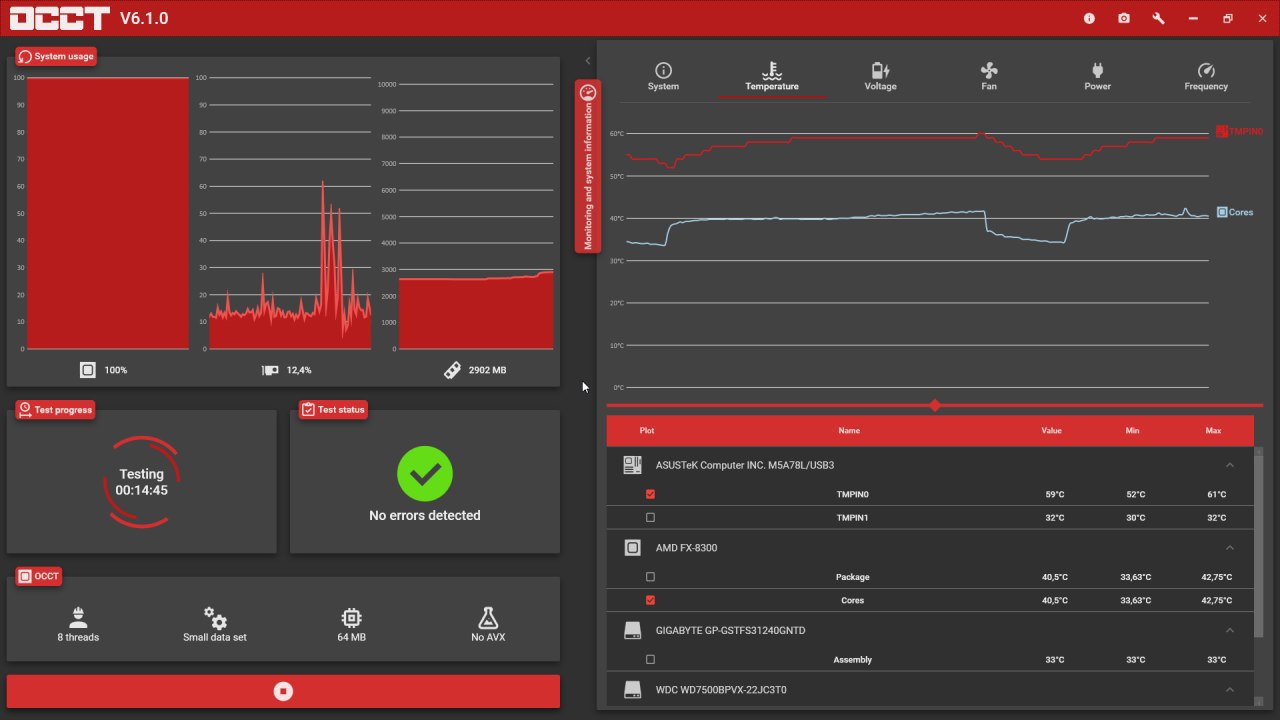Click the No AVX flask icon

488,617
